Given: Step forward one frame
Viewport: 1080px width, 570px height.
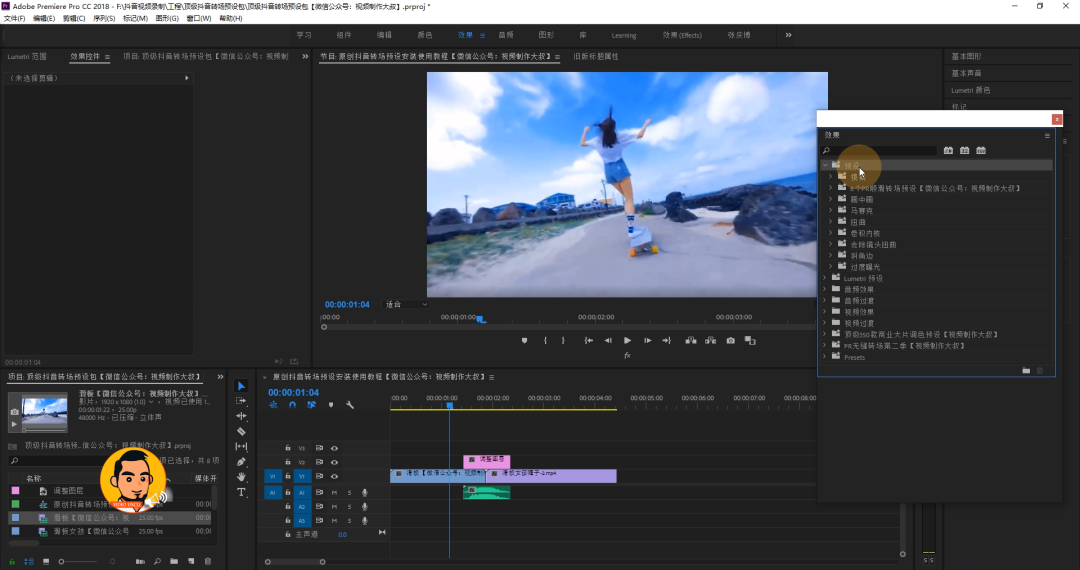Looking at the screenshot, I should tap(647, 341).
